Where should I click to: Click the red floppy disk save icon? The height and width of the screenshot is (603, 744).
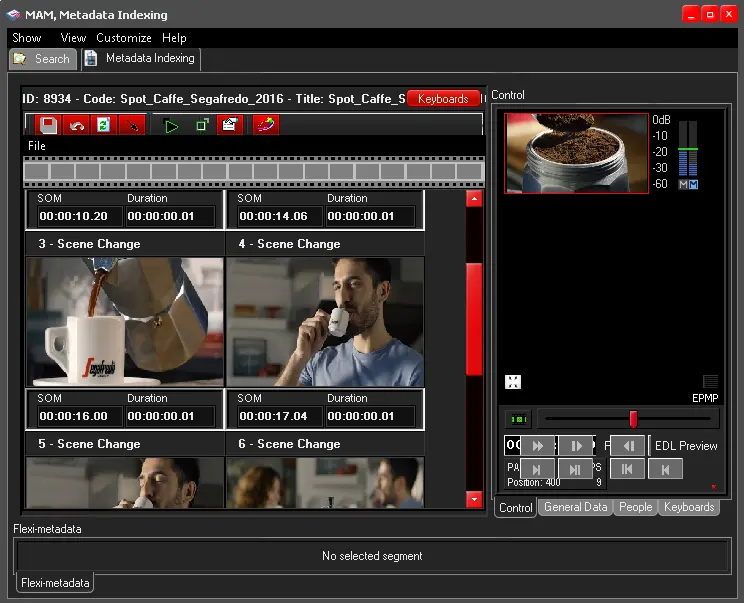pyautogui.click(x=48, y=125)
